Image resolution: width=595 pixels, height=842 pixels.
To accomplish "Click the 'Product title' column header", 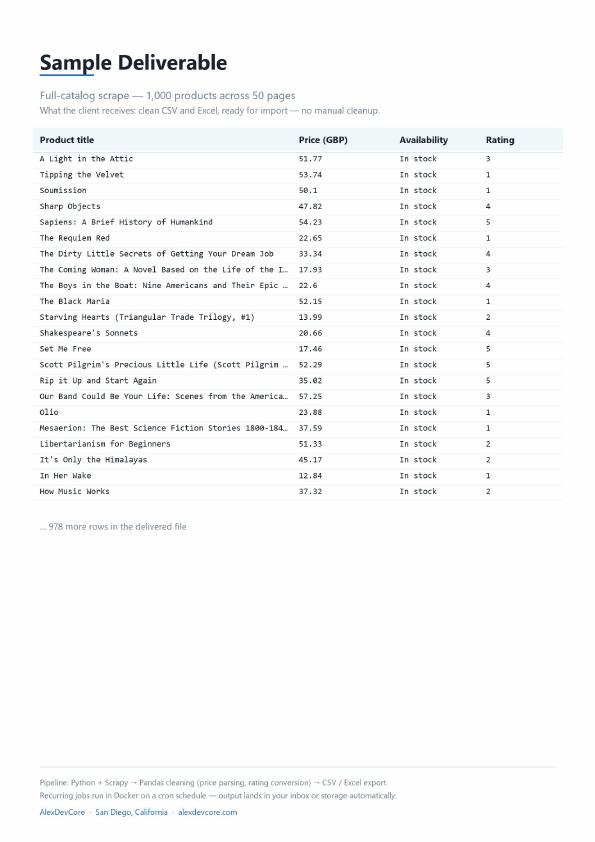I will (67, 140).
